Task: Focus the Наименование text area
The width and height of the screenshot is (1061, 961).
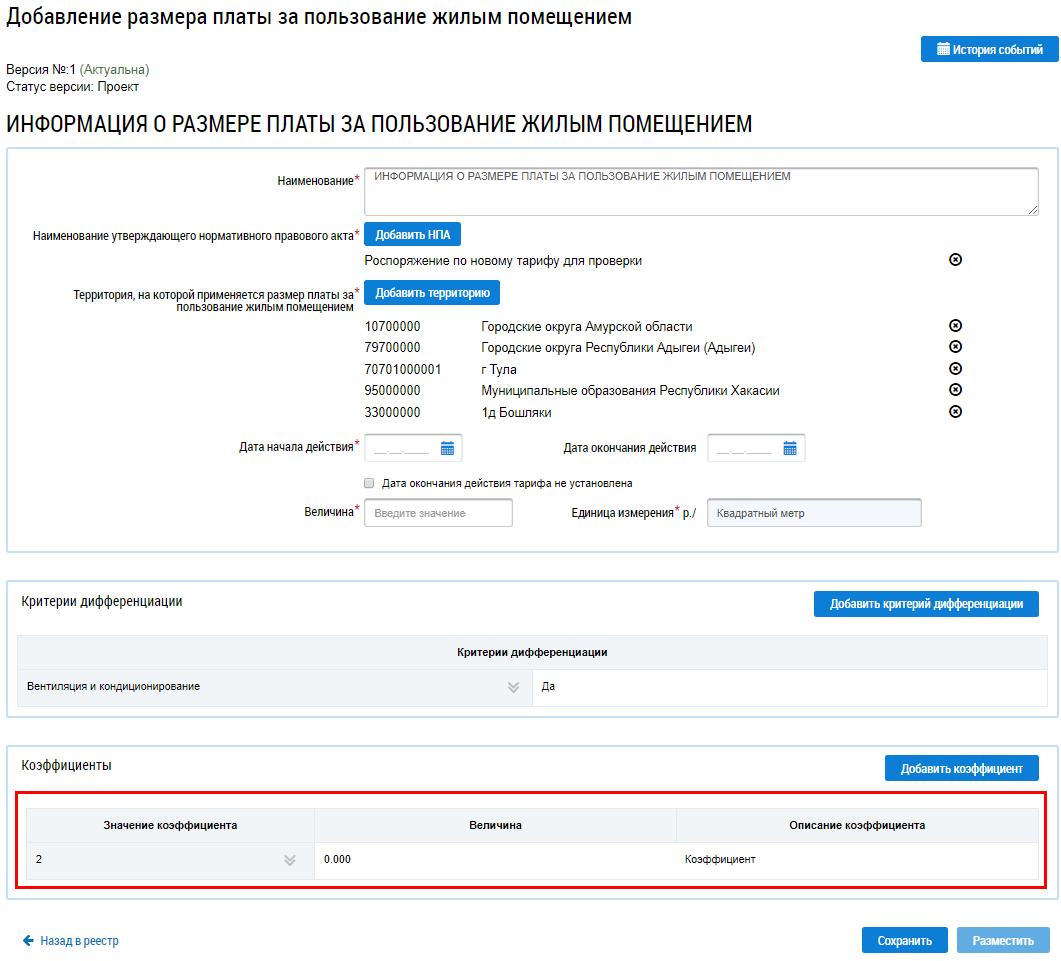Action: (x=701, y=192)
